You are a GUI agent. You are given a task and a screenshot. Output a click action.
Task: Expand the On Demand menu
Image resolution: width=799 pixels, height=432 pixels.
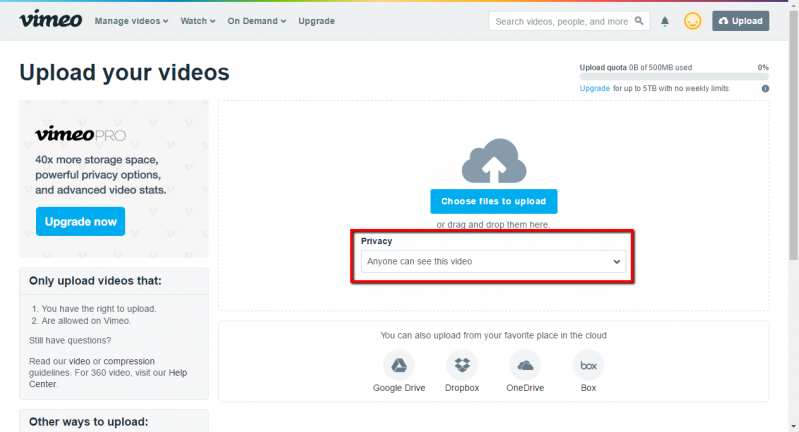257,21
